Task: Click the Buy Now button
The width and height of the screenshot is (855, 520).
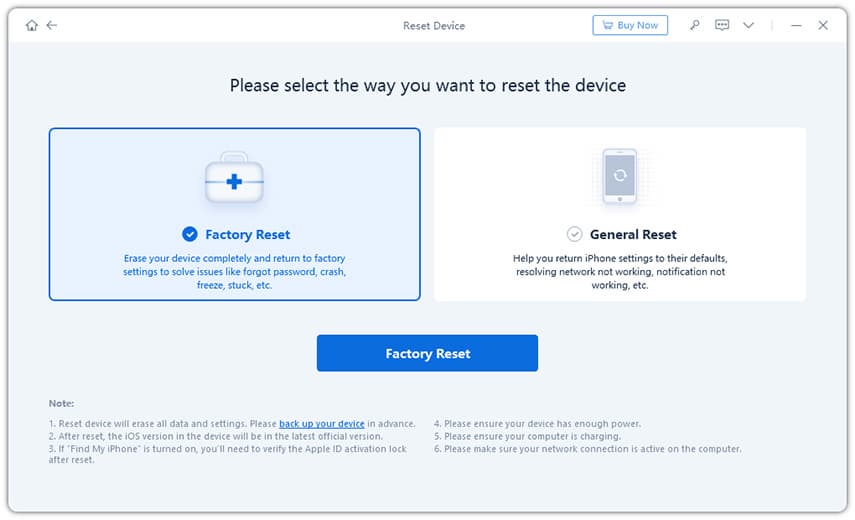Action: point(630,25)
